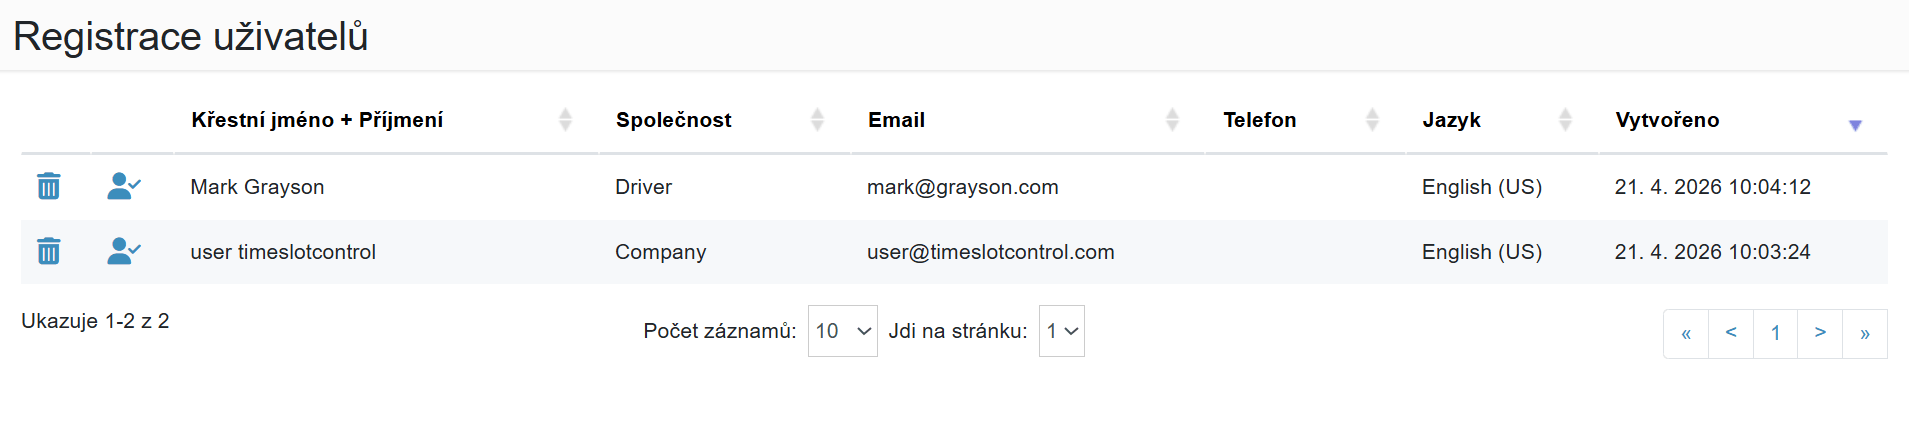Sort by Telefon column arrows
Screen dimensions: 1909x421
coord(1372,120)
